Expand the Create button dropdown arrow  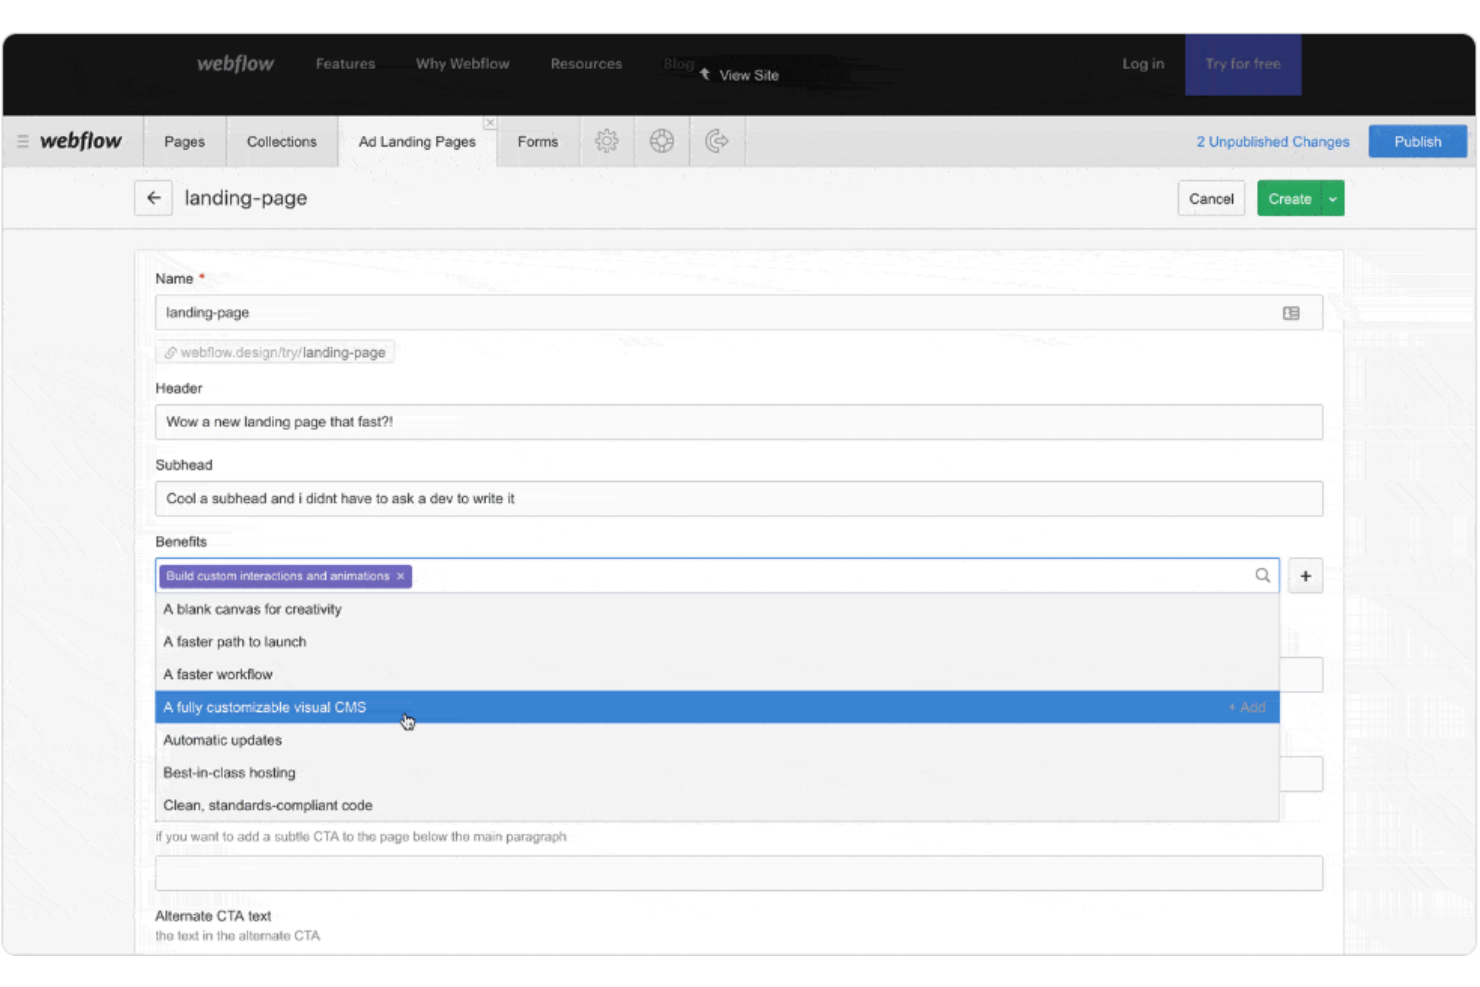(x=1333, y=199)
